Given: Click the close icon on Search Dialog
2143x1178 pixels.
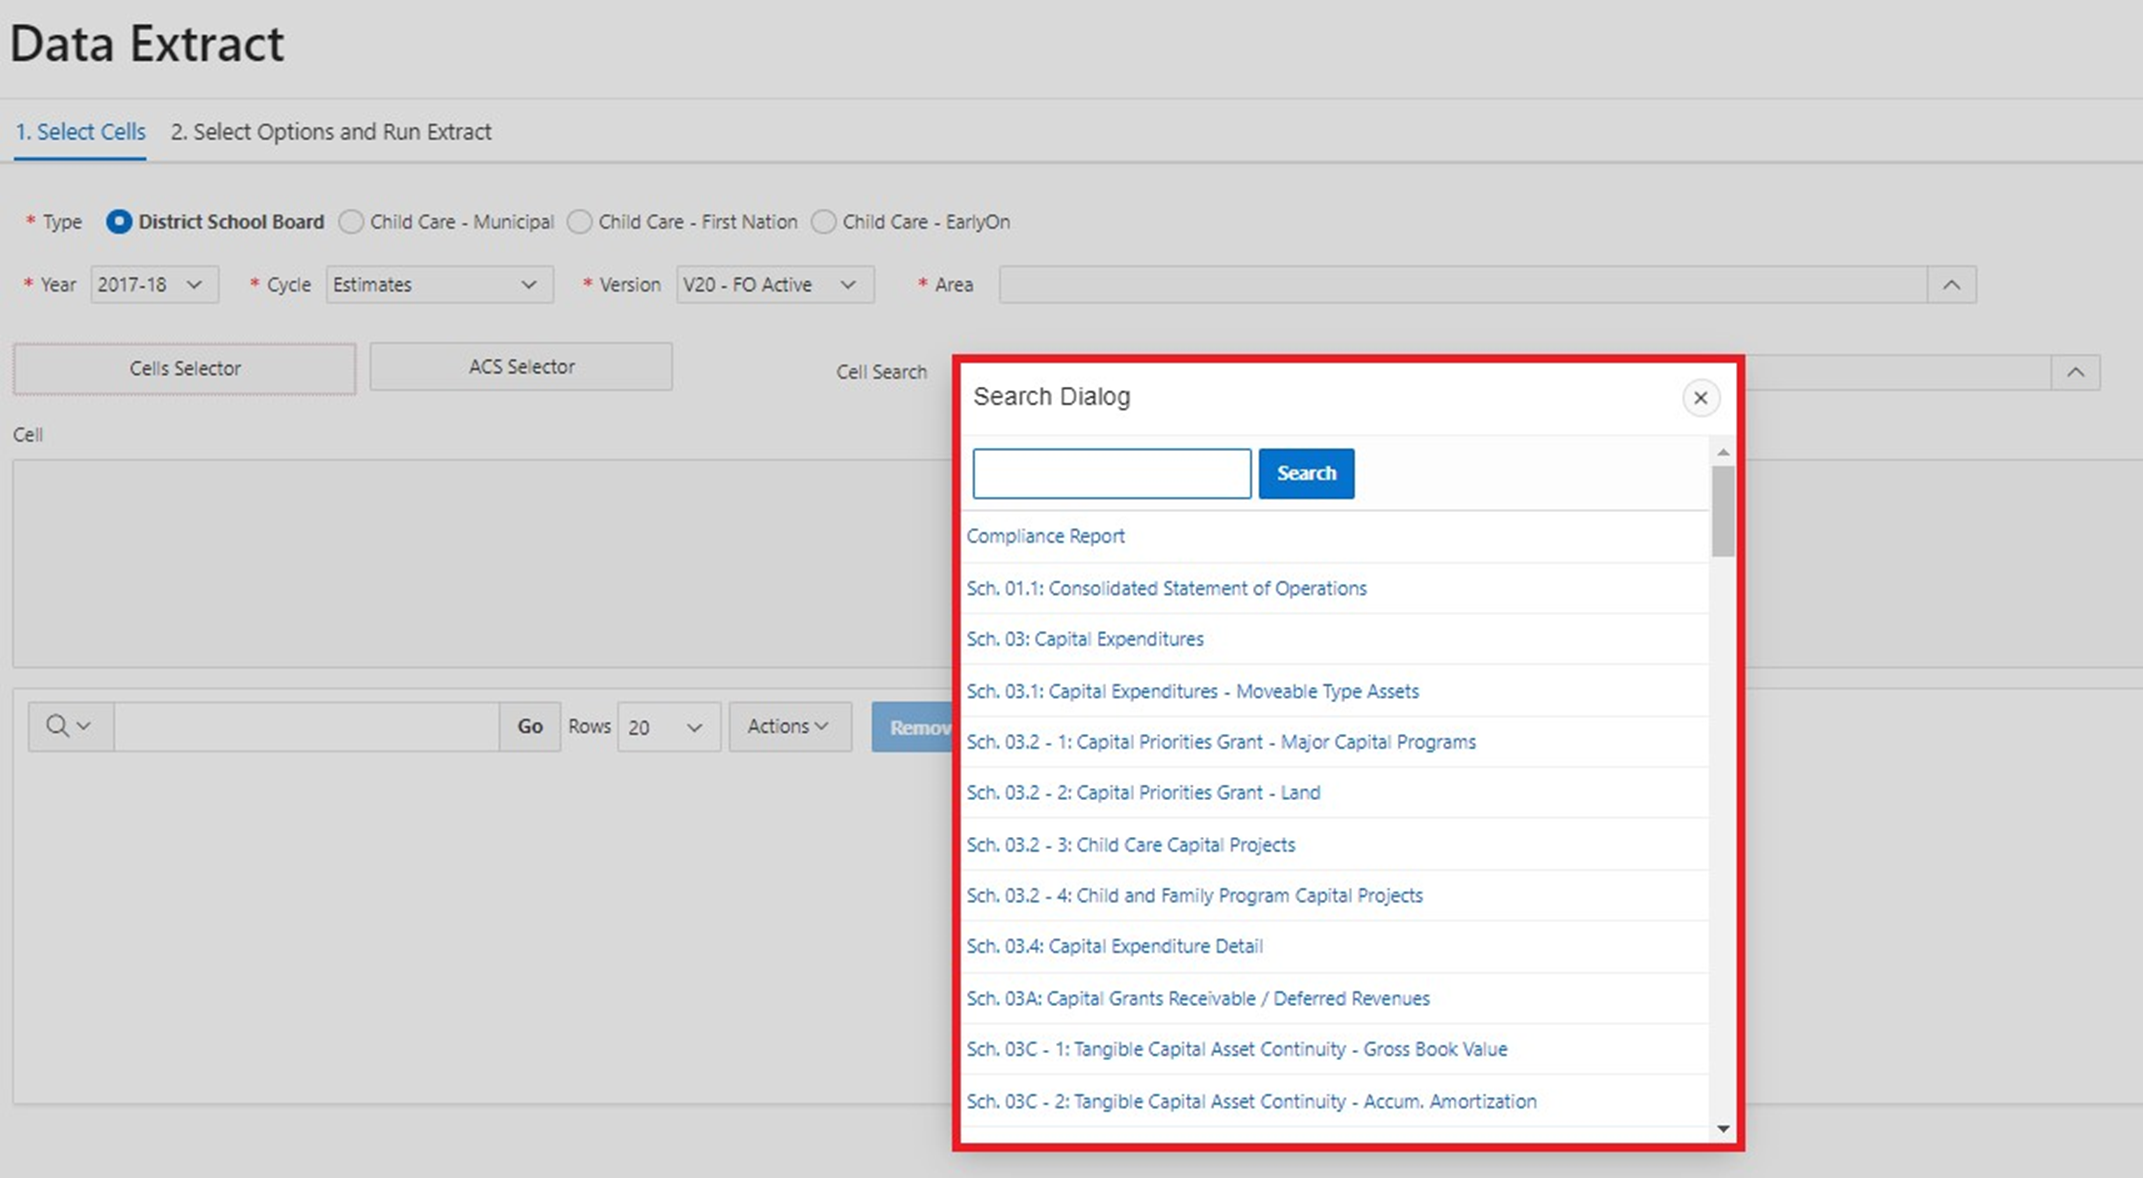Looking at the screenshot, I should click(x=1701, y=398).
